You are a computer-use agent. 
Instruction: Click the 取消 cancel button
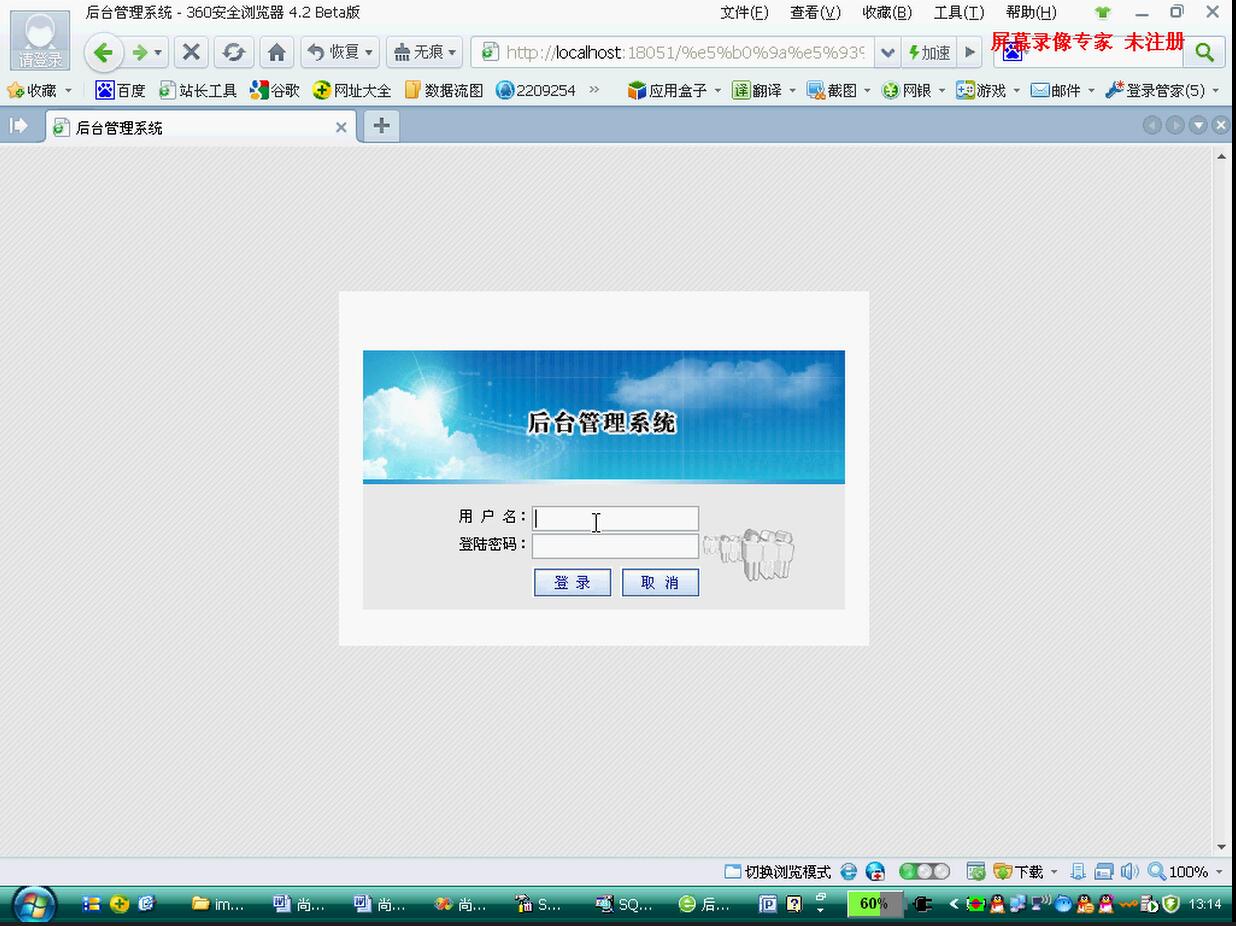tap(660, 582)
